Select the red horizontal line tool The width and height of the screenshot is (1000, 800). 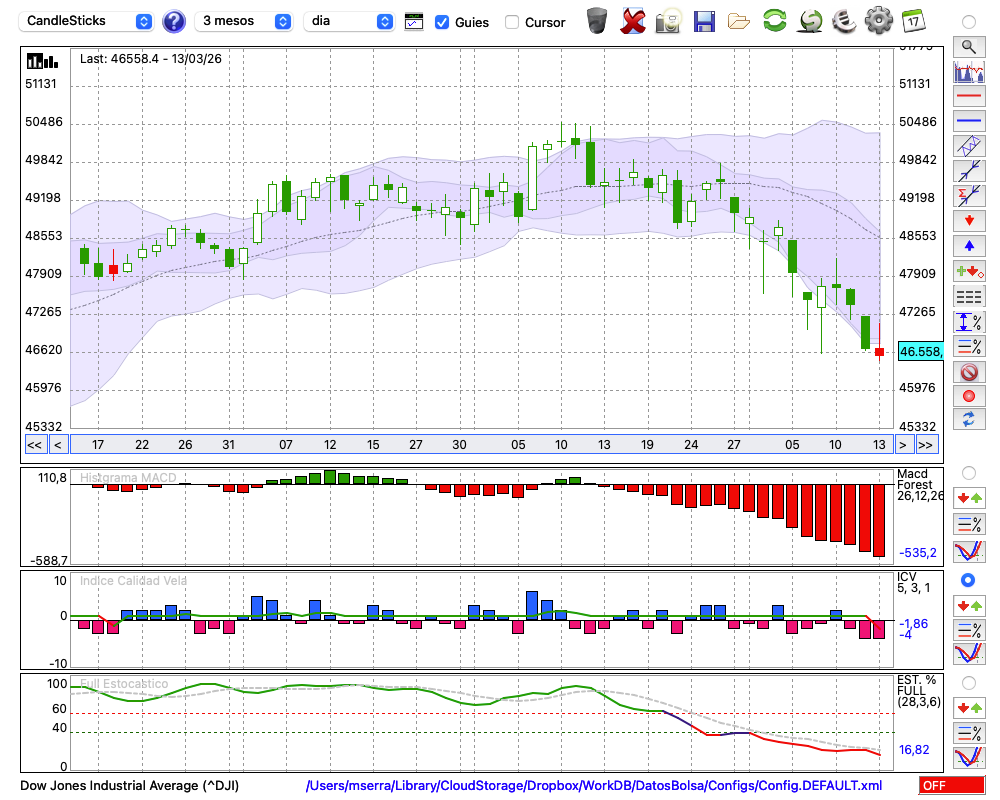969,96
